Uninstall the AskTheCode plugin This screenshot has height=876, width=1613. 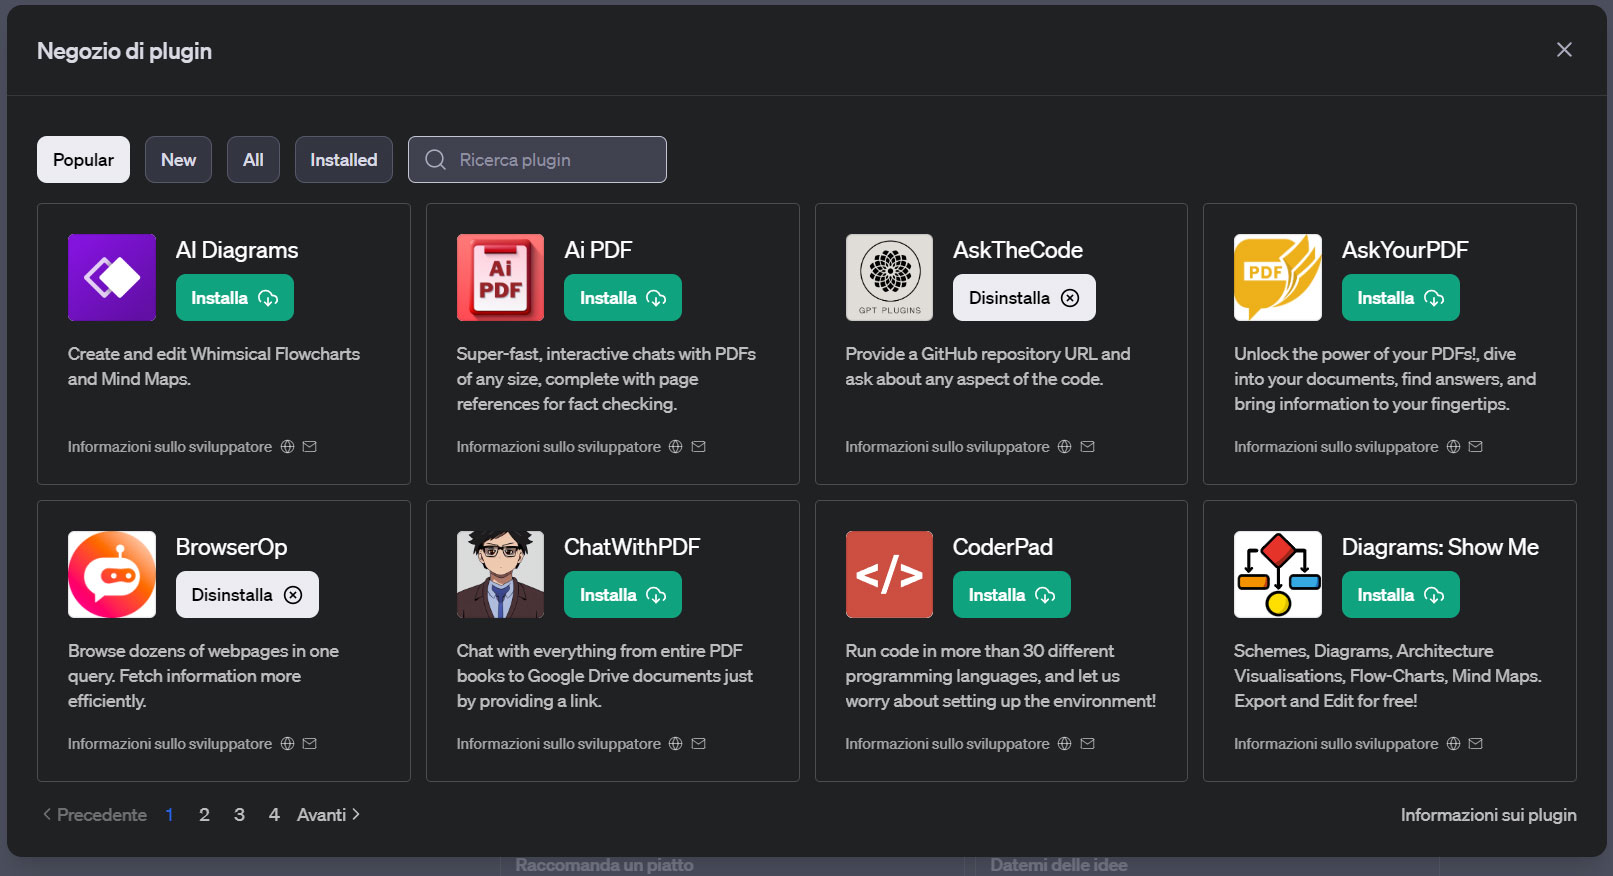(x=1023, y=298)
